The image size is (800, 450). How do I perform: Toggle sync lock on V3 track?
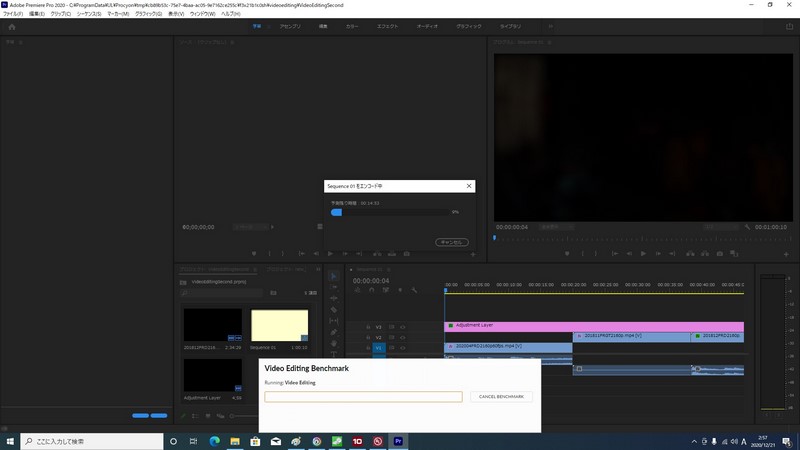(x=392, y=327)
